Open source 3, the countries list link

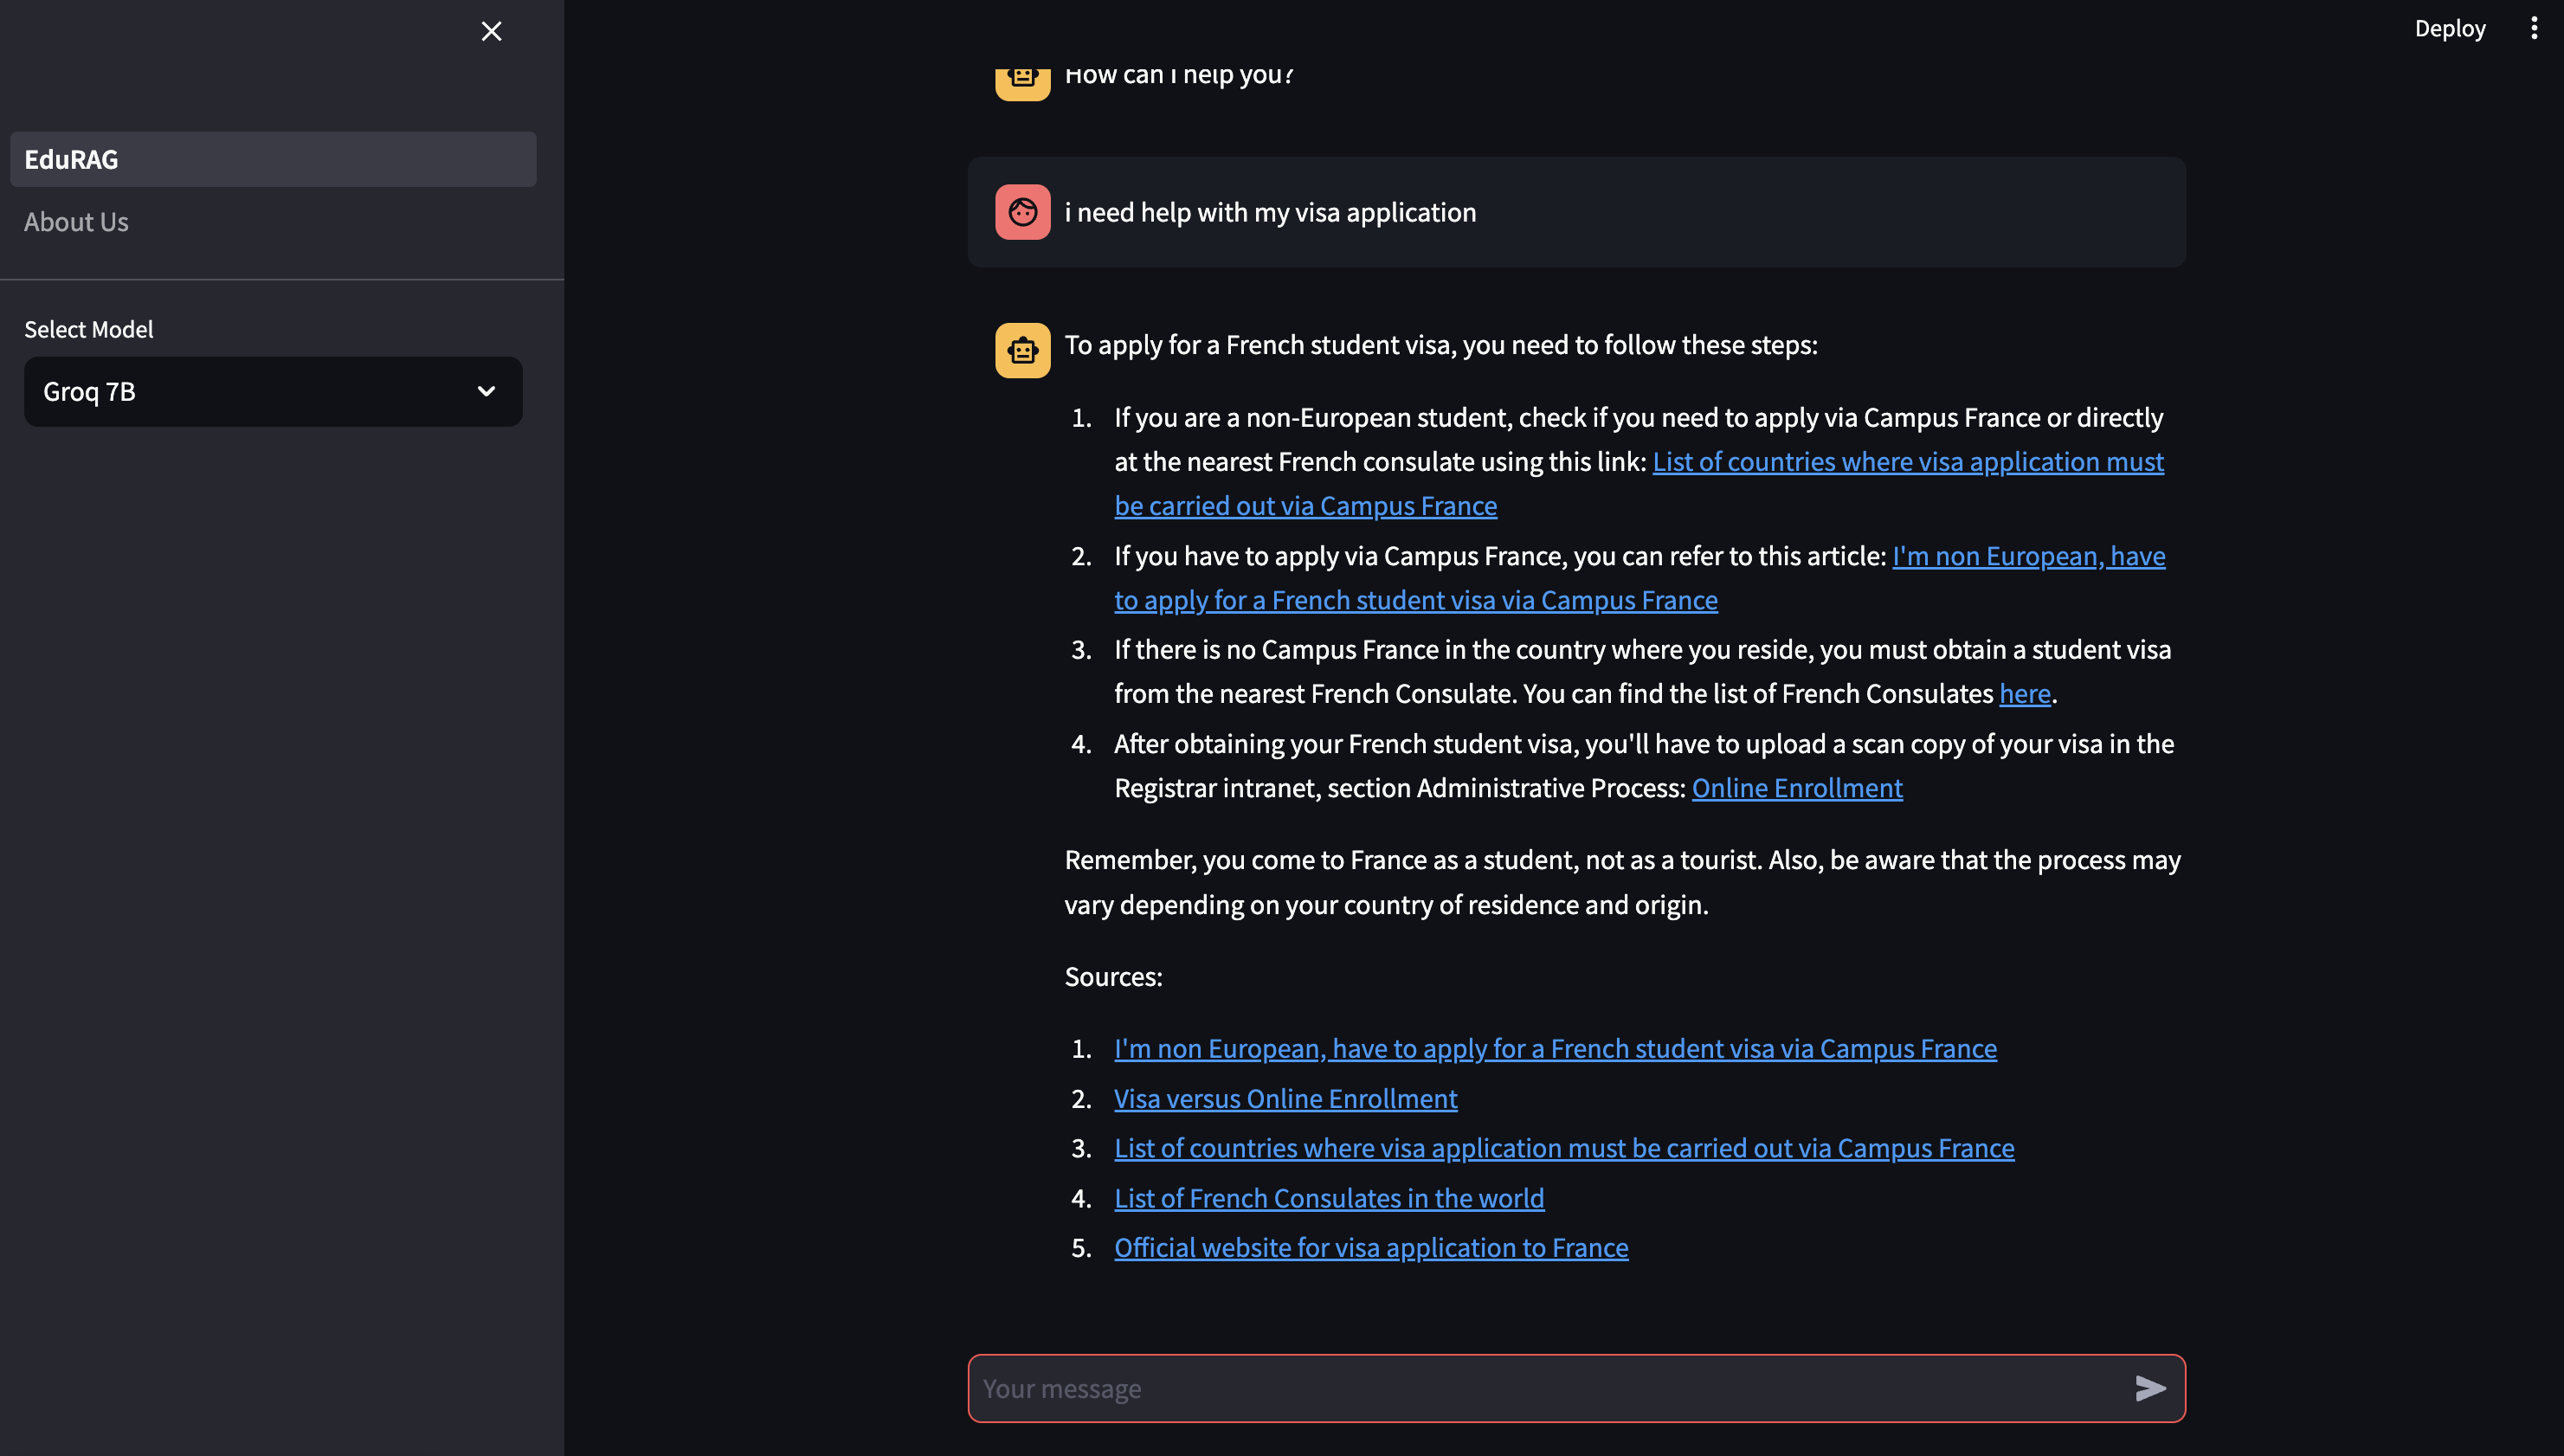click(1563, 1148)
